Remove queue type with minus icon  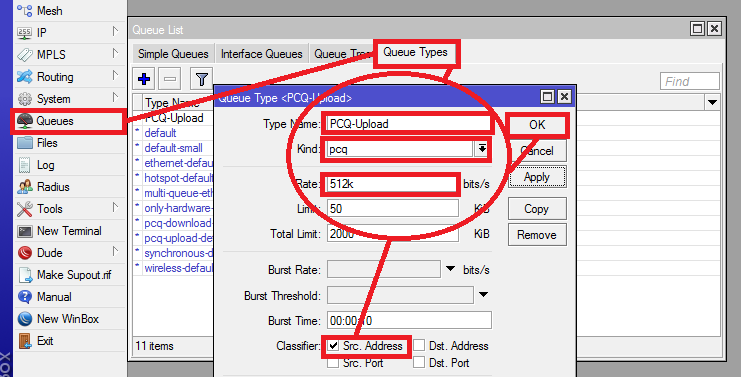tap(170, 79)
